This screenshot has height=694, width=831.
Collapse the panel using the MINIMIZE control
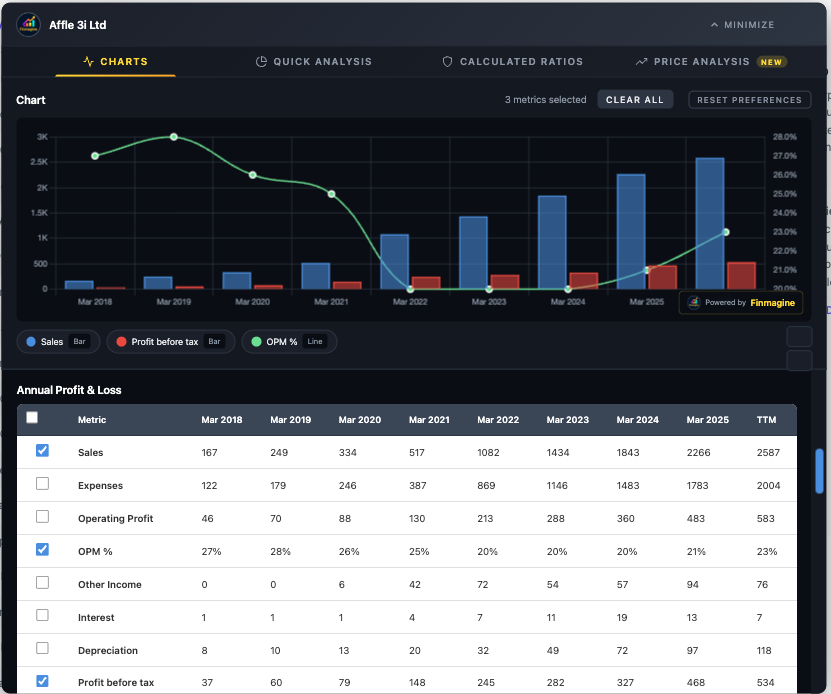tap(742, 25)
